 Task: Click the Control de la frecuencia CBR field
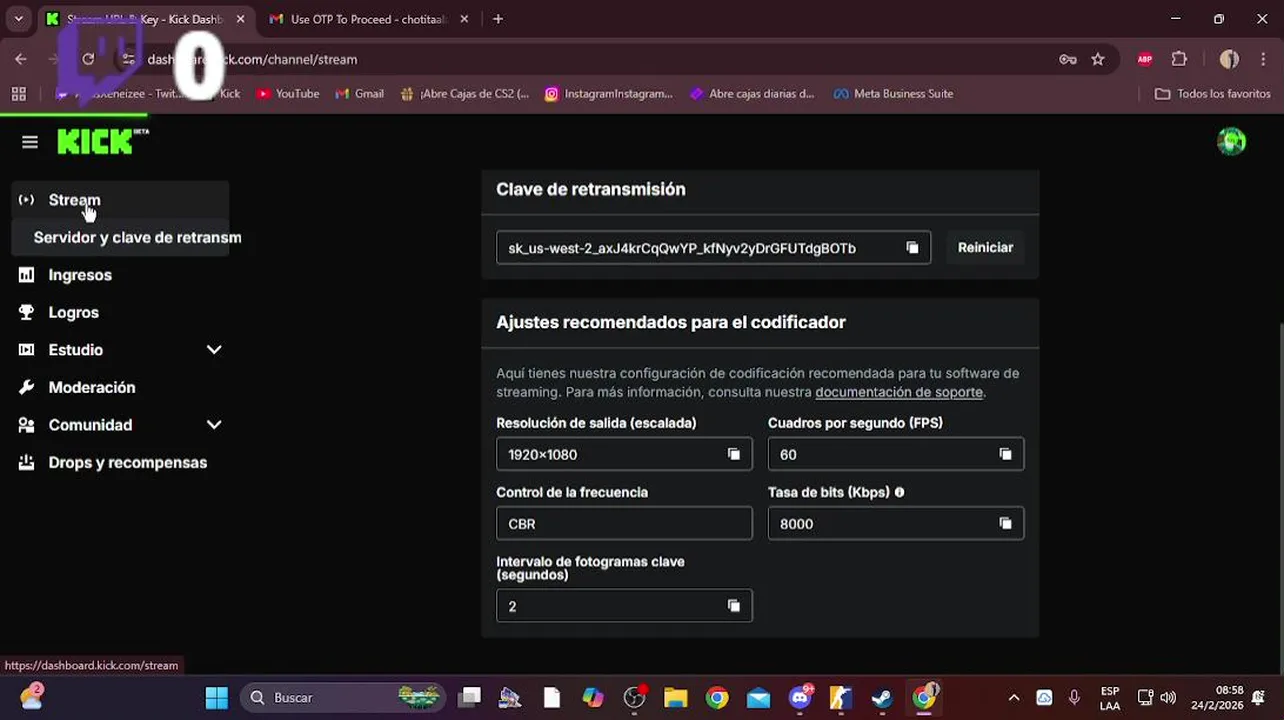pyautogui.click(x=624, y=523)
